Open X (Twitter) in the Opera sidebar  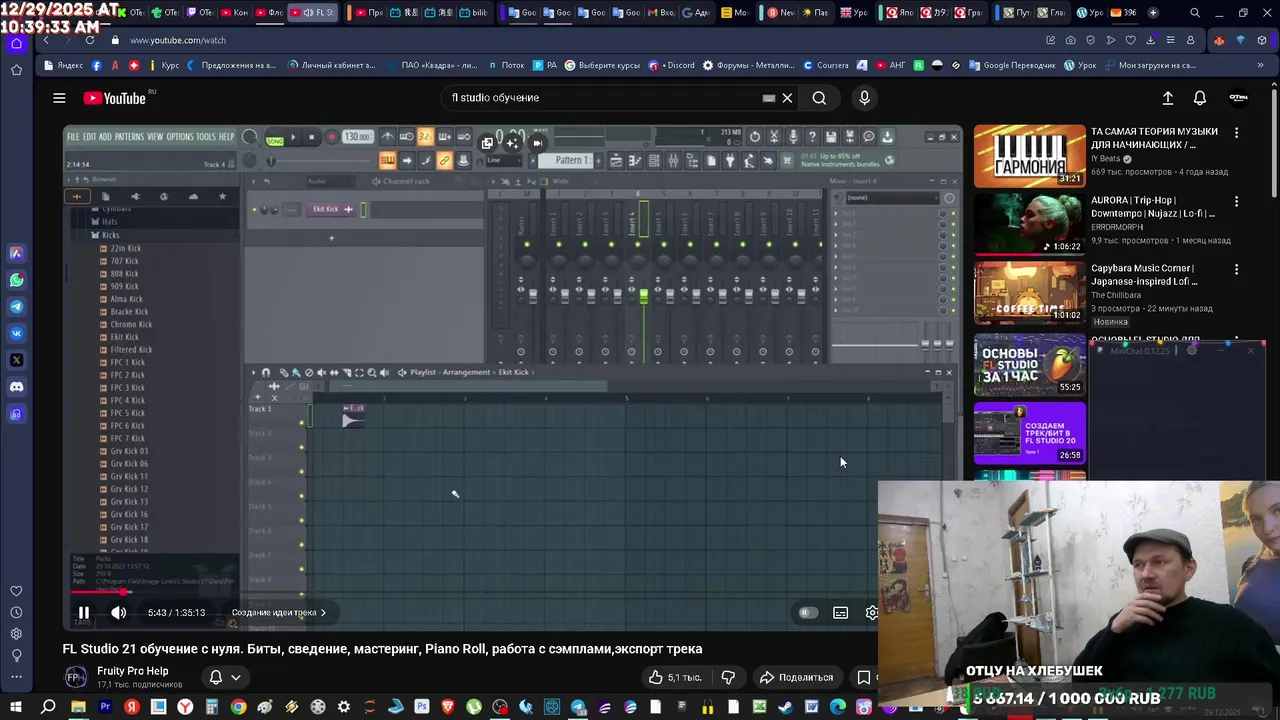(16, 360)
